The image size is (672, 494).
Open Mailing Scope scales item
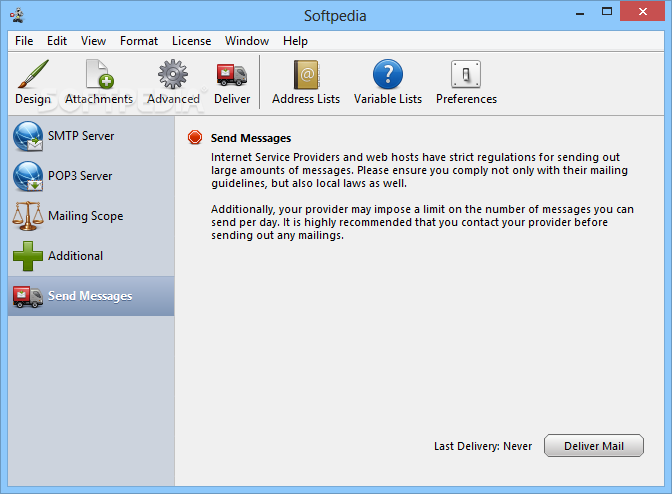coord(91,216)
